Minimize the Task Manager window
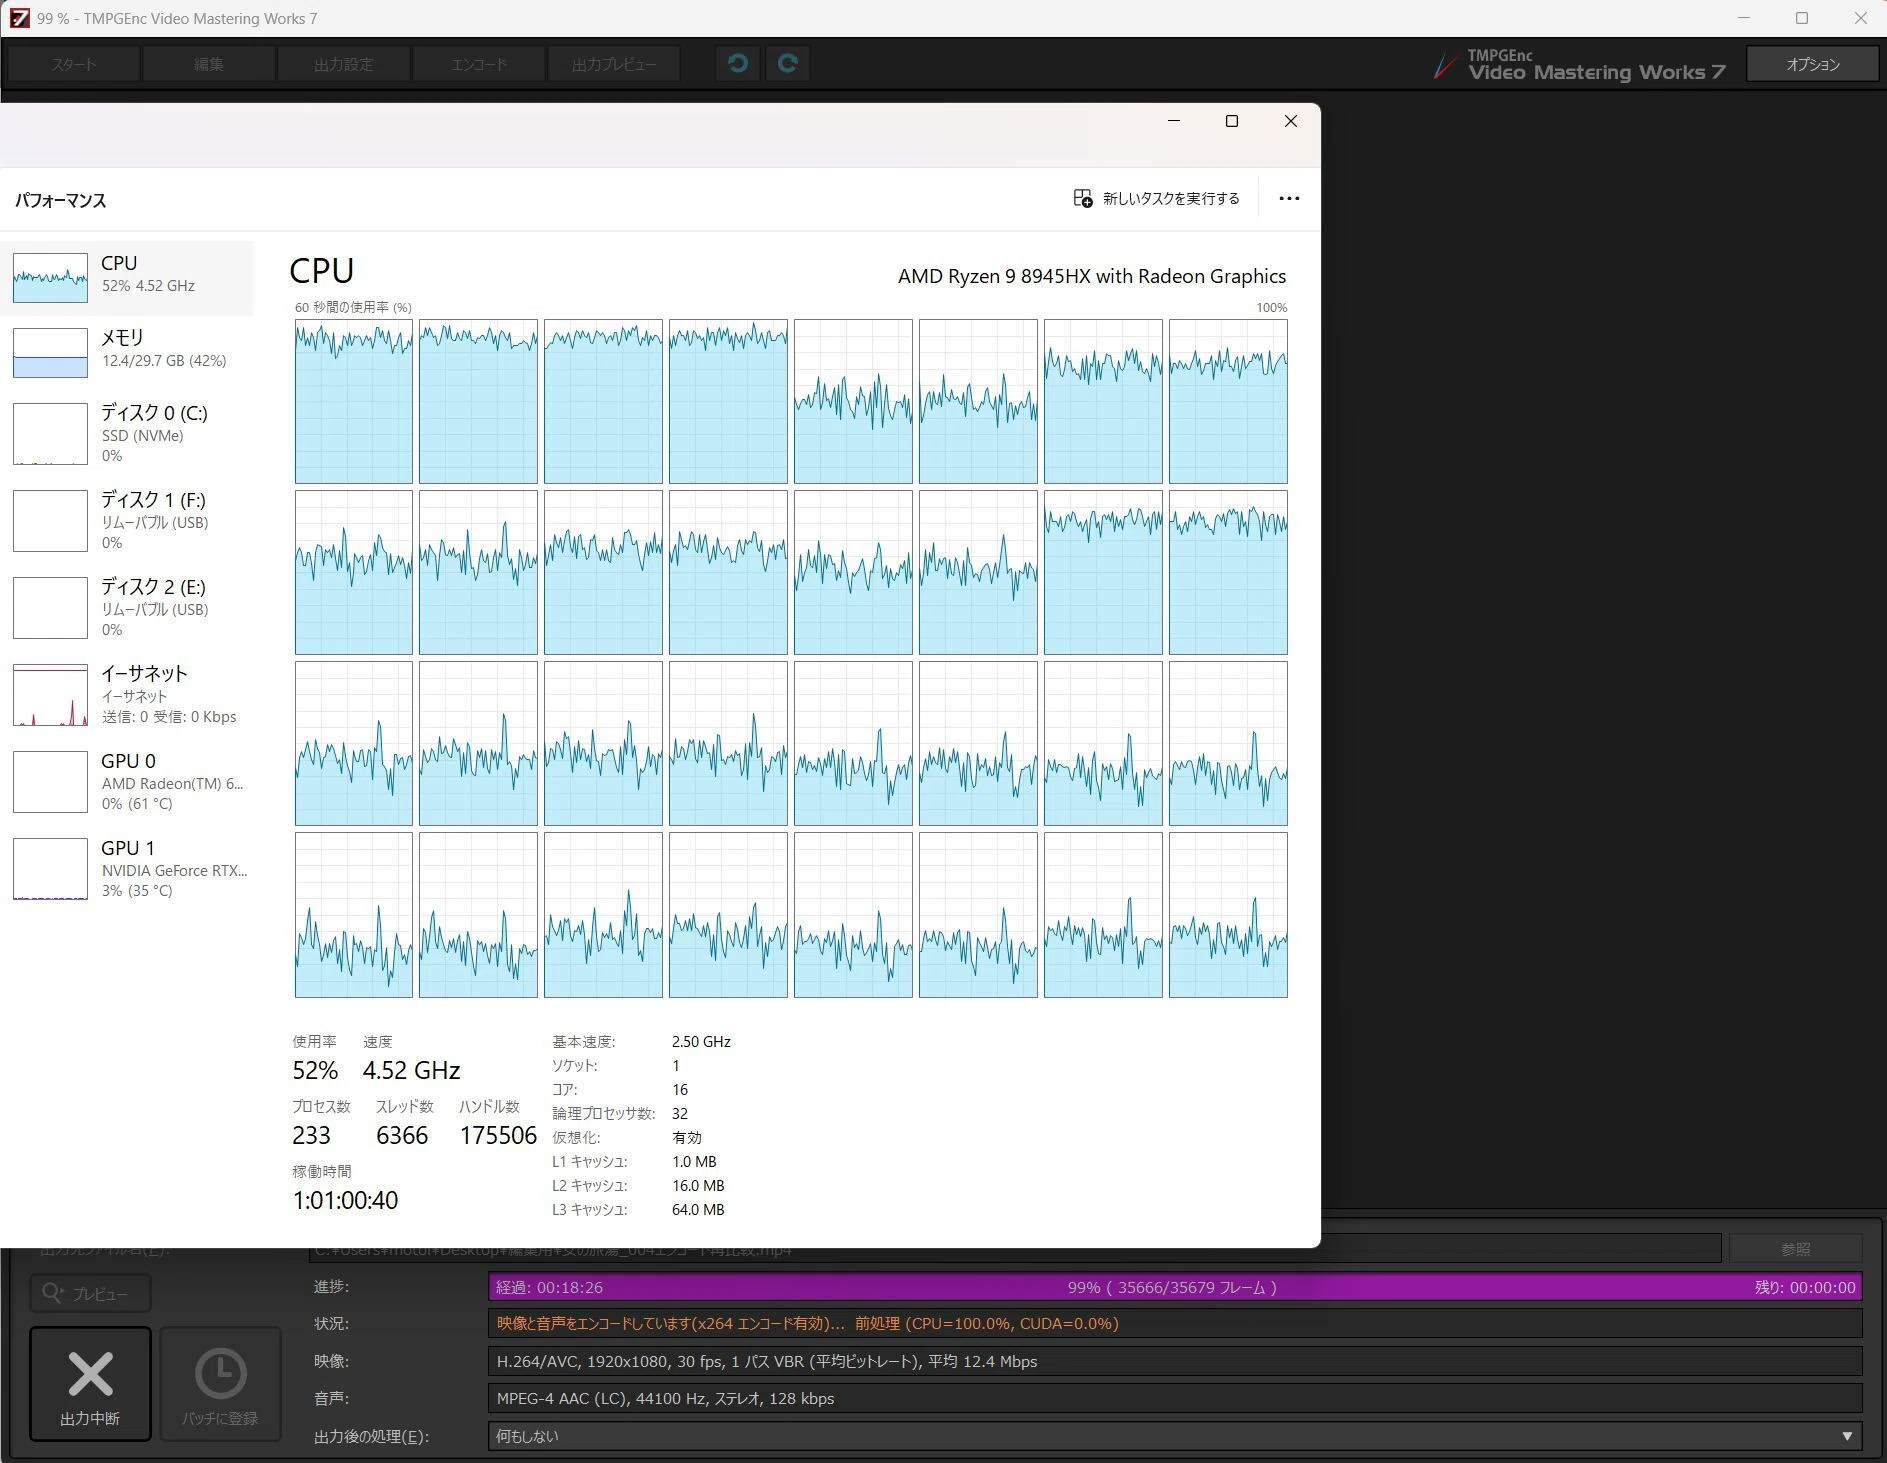Viewport: 1887px width, 1463px height. [1174, 121]
